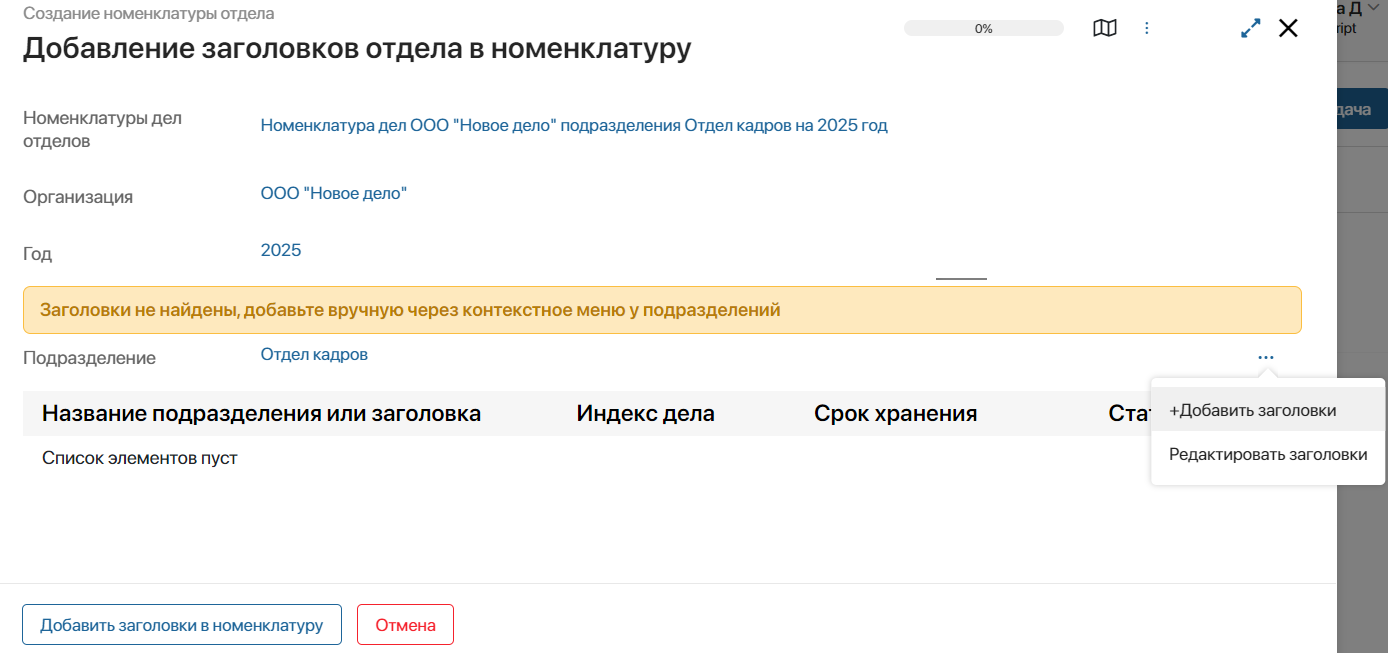Click the X icon to close the form
Viewport: 1388px width, 653px height.
click(x=1288, y=28)
